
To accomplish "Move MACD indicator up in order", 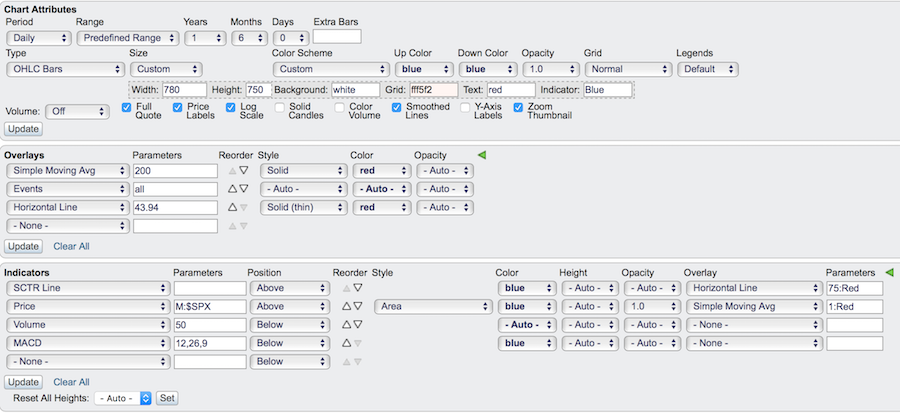I will (345, 343).
